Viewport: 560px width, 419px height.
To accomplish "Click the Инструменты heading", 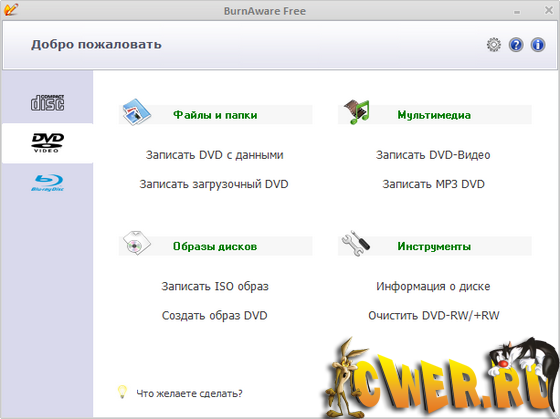I will (x=434, y=246).
